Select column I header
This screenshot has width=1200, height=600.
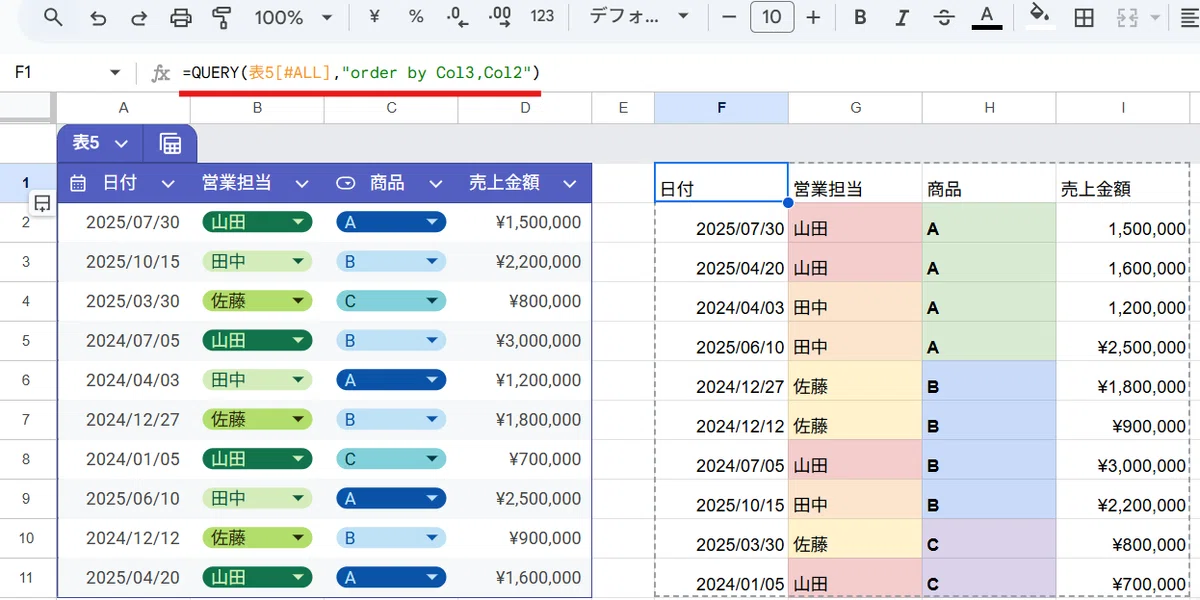[x=1123, y=108]
